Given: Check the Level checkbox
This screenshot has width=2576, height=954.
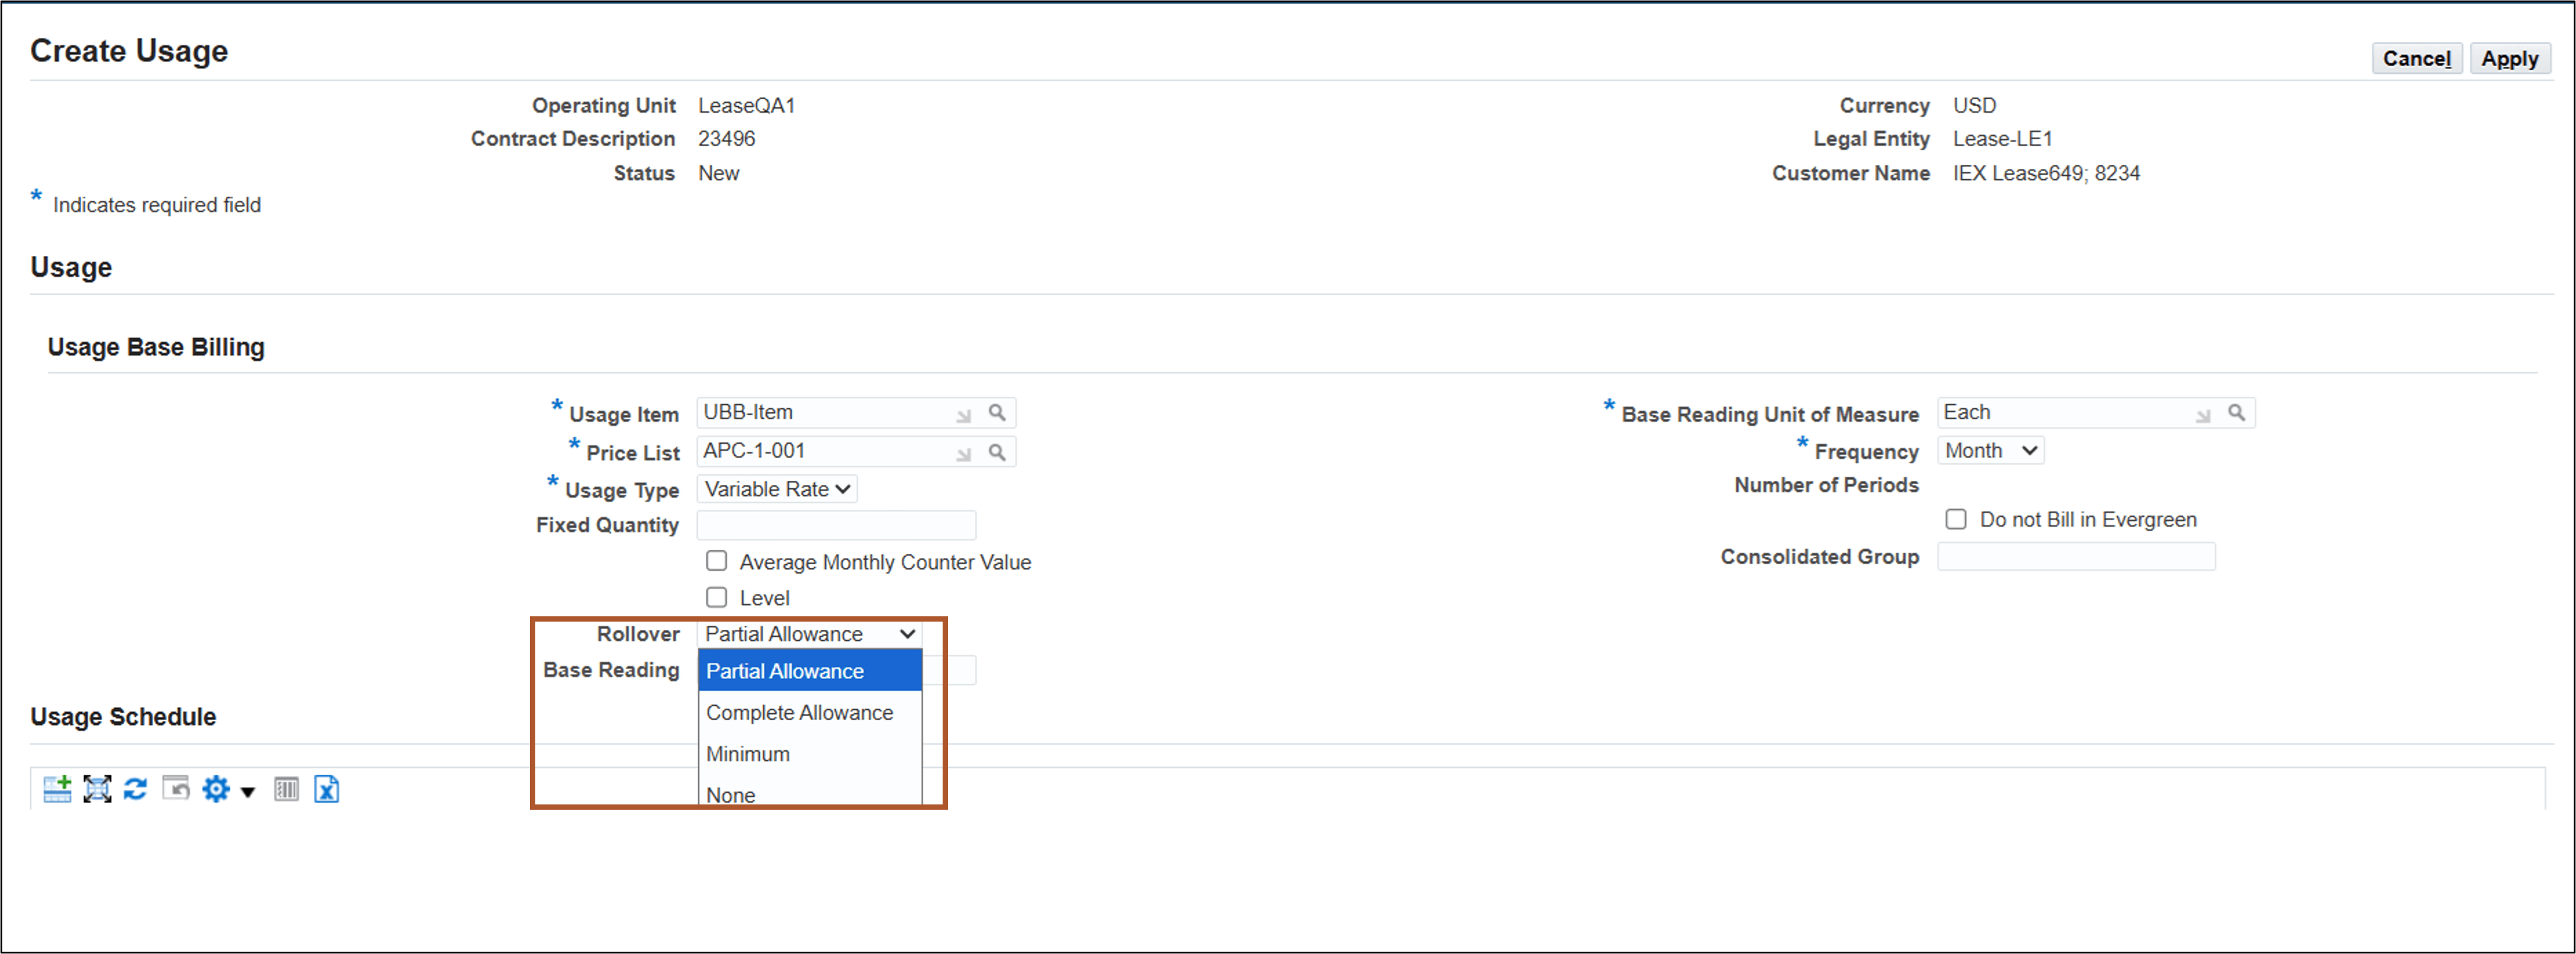Looking at the screenshot, I should pyautogui.click(x=716, y=597).
